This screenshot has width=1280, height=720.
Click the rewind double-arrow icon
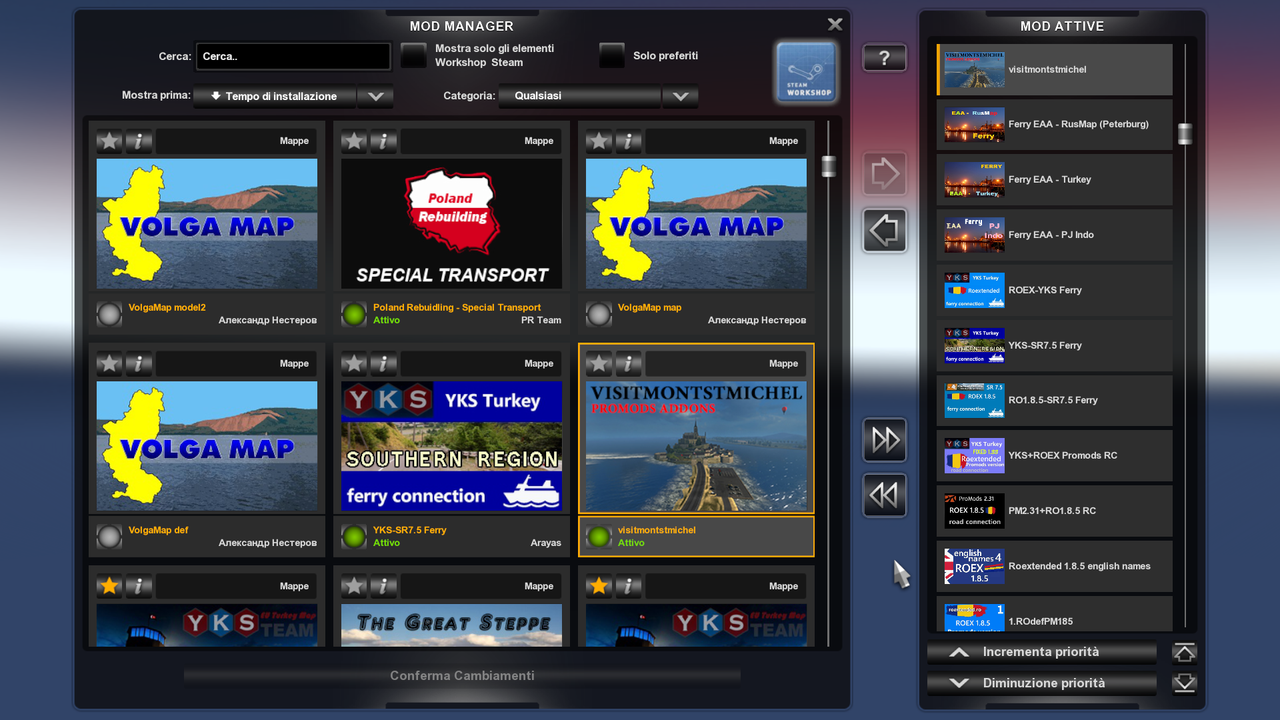pos(884,495)
